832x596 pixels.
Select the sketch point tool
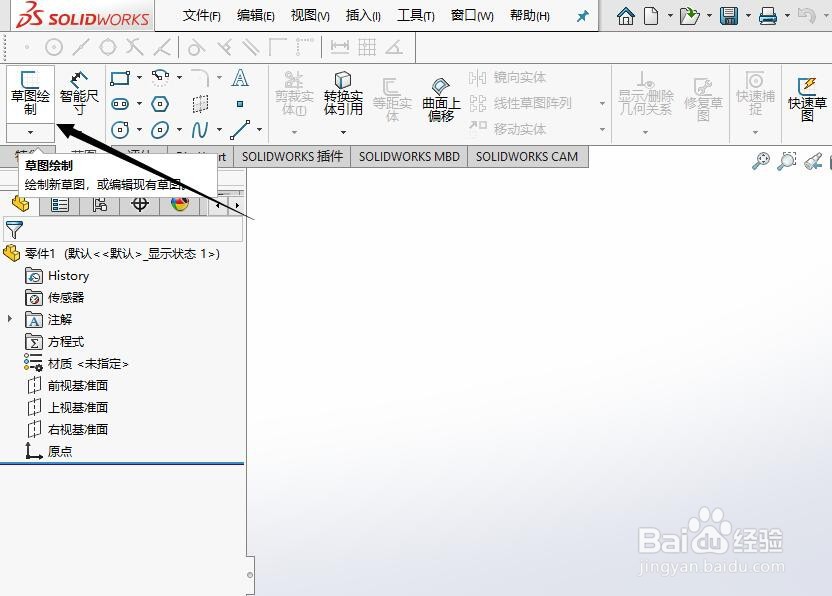pos(240,104)
